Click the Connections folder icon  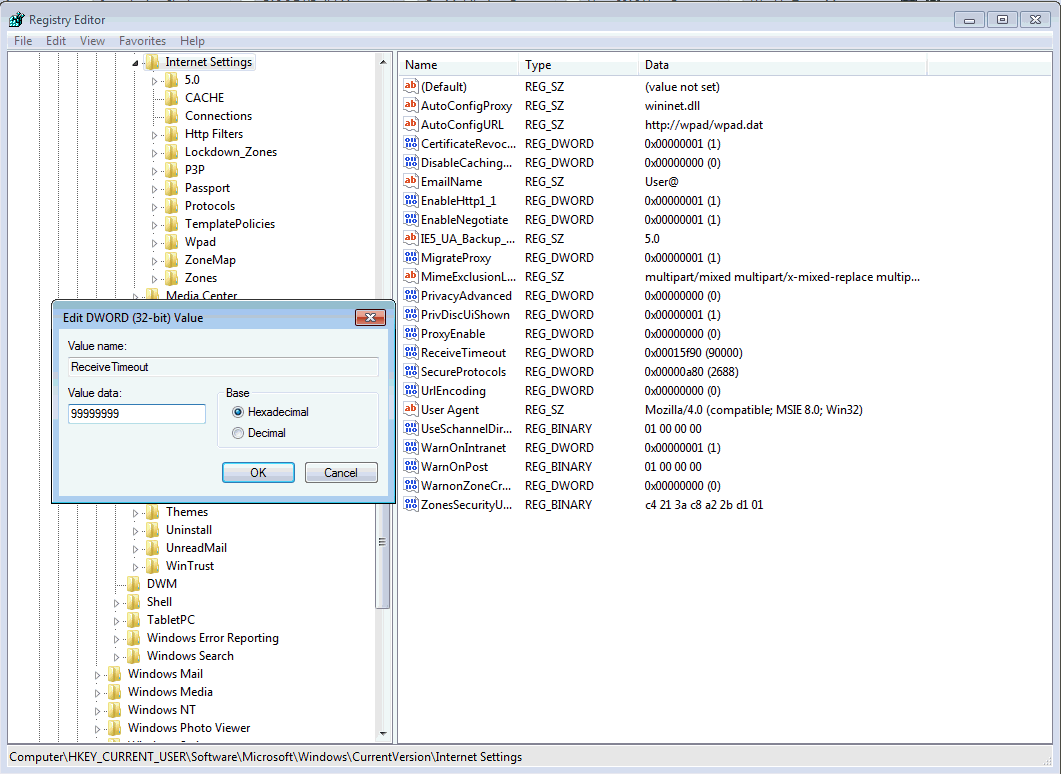point(172,116)
